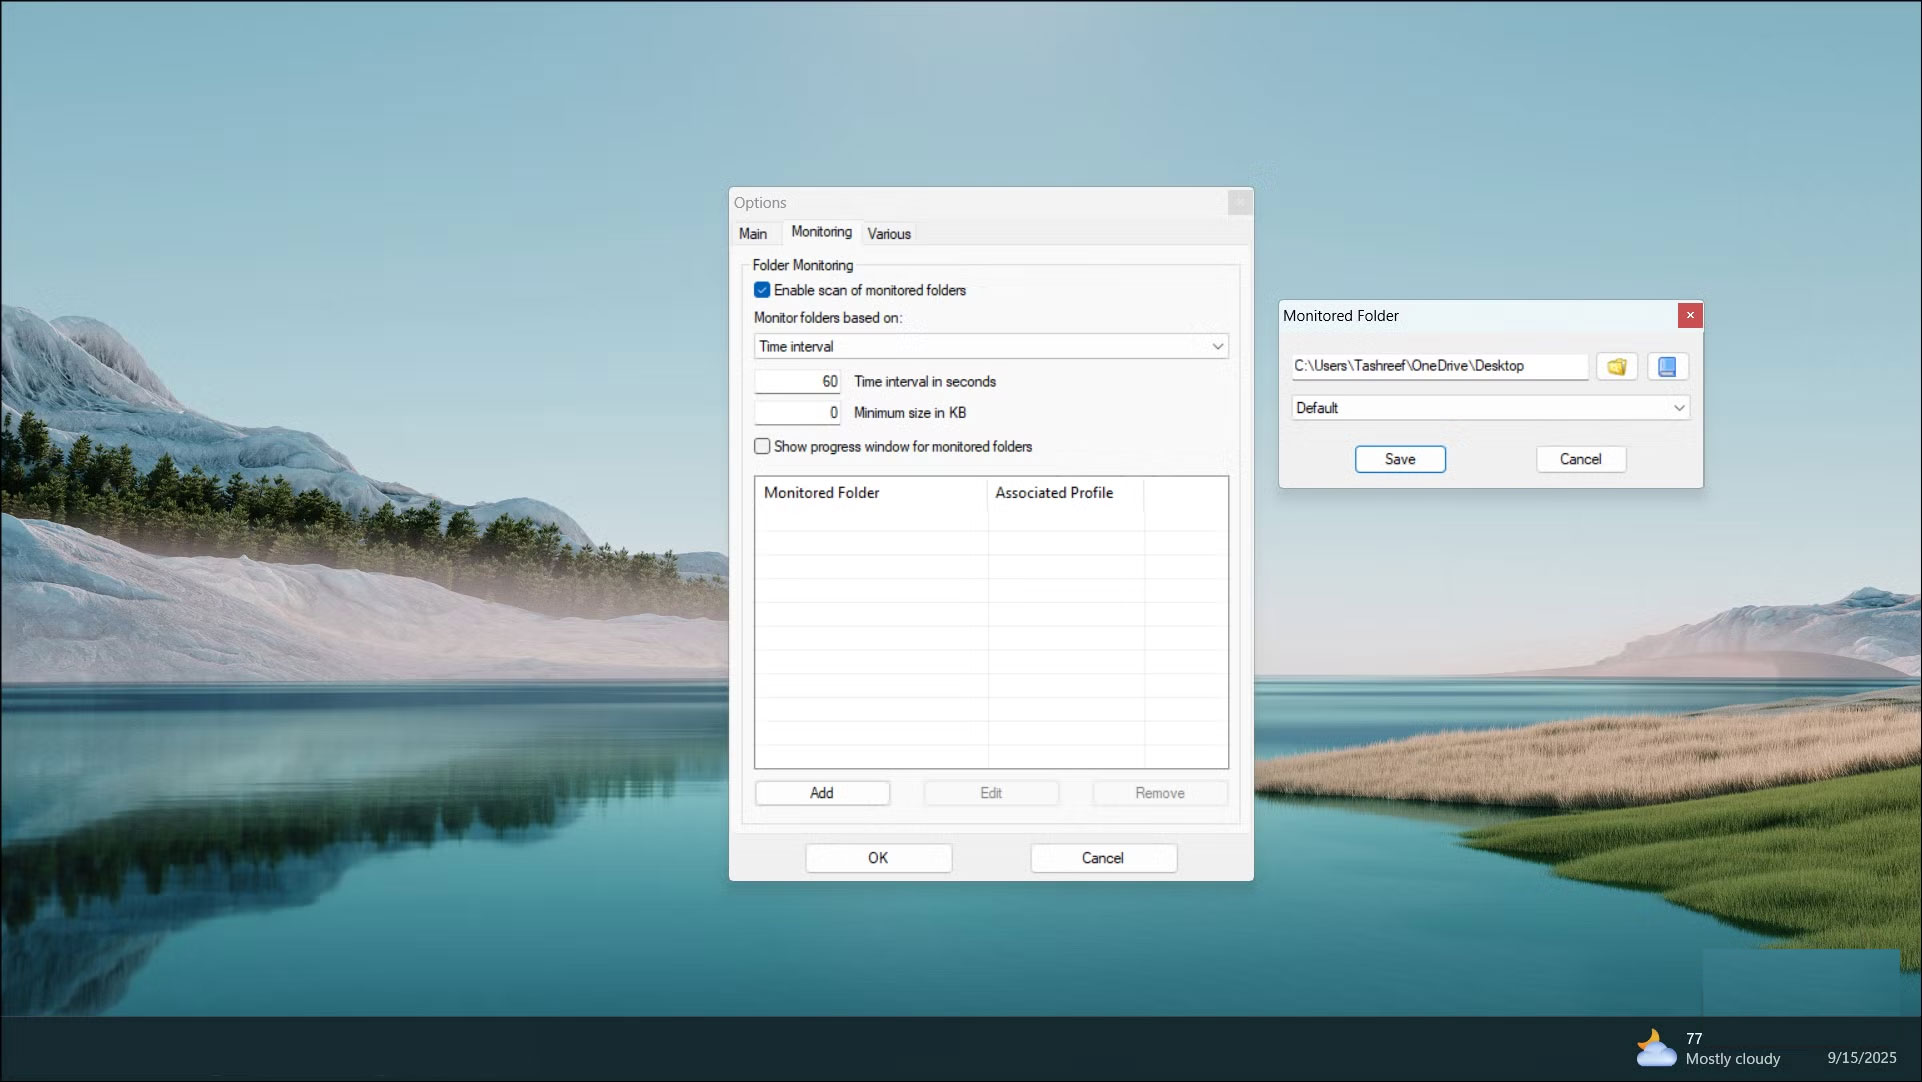Edit the time interval in seconds field
Viewport: 1922px width, 1082px height.
pos(797,381)
